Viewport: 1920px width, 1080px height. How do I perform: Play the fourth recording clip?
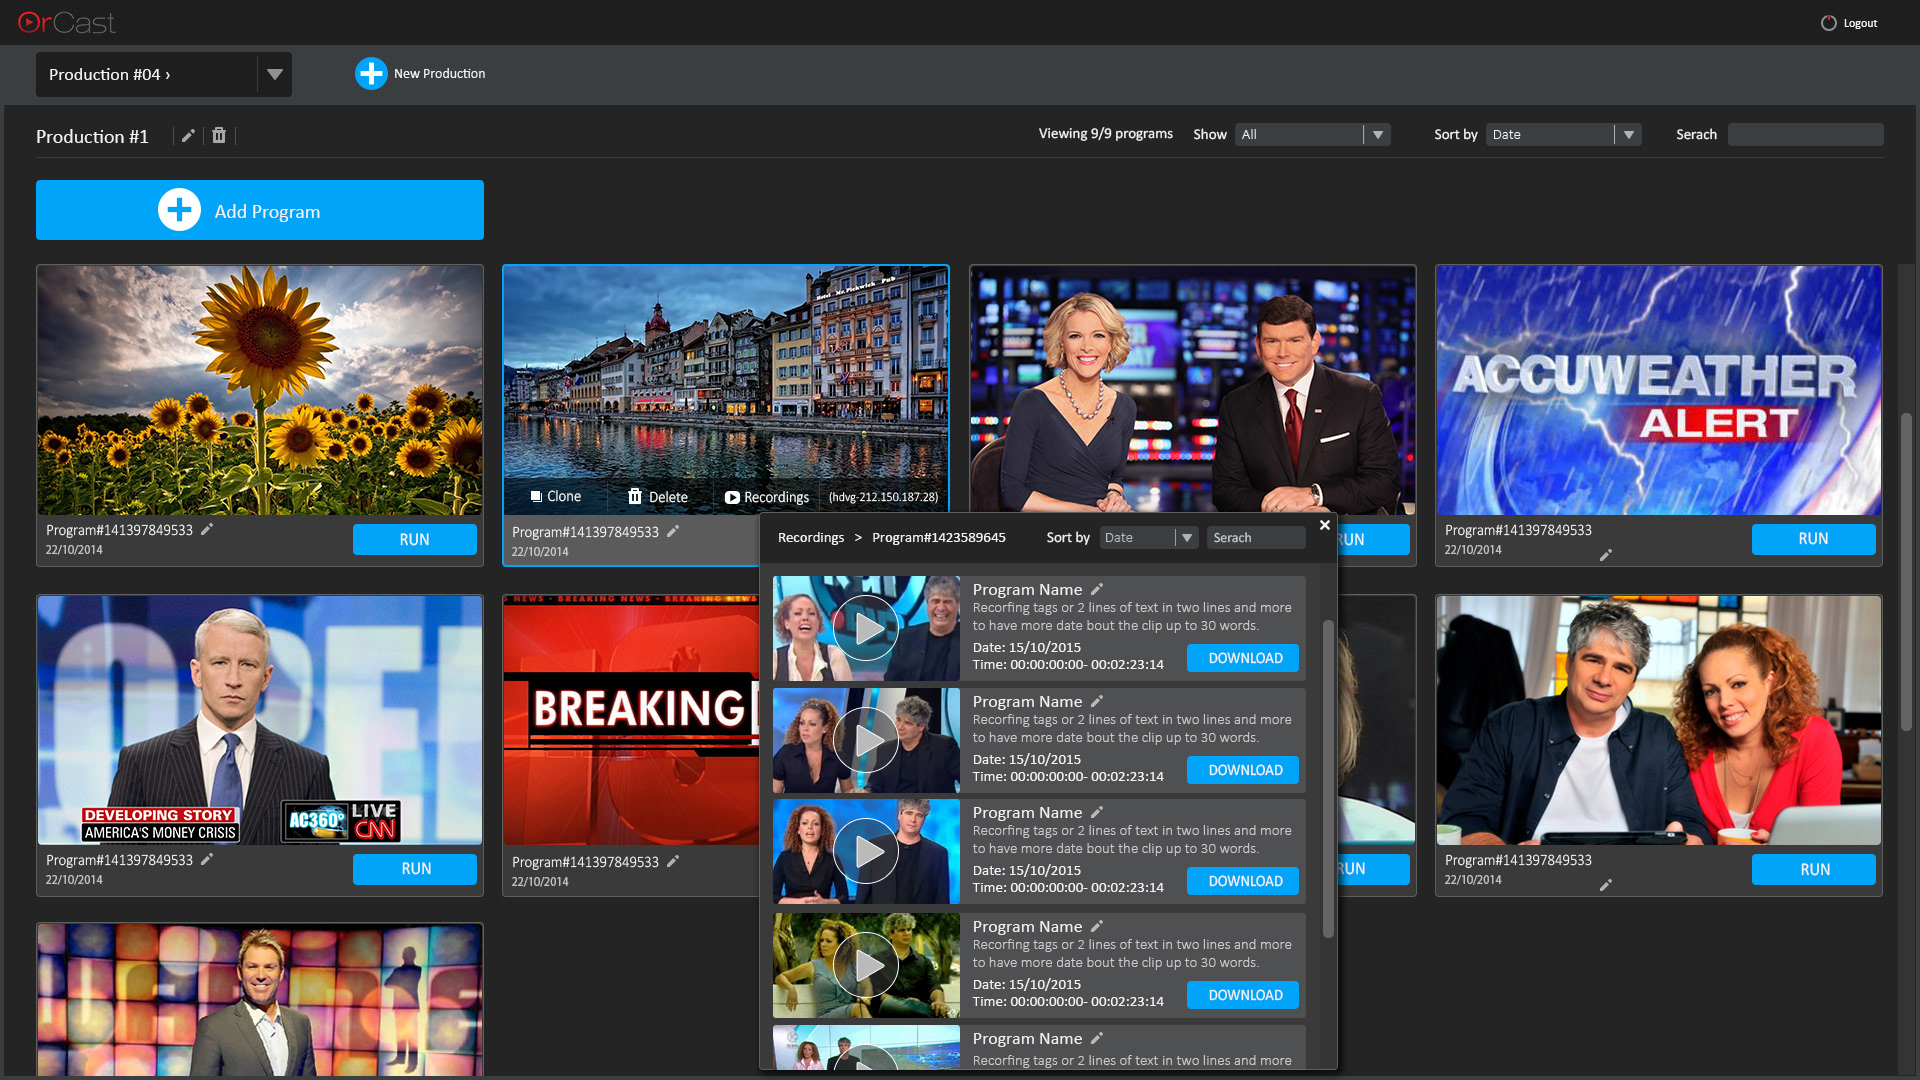pyautogui.click(x=866, y=966)
